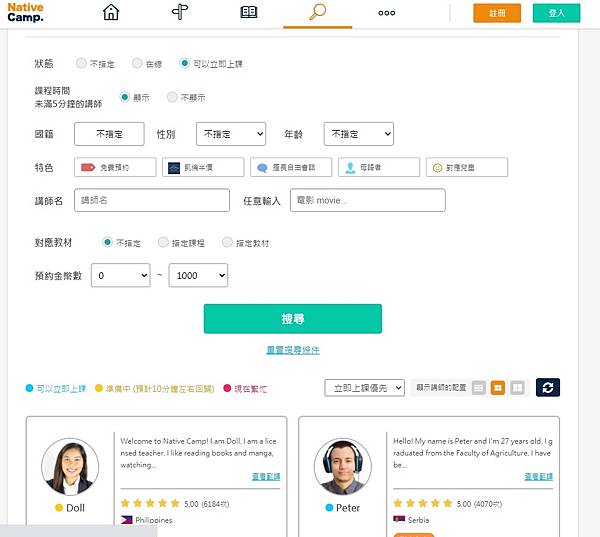Viewport: 600px width, 537px height.
Task: Select status 在線 radio
Action: pos(137,63)
